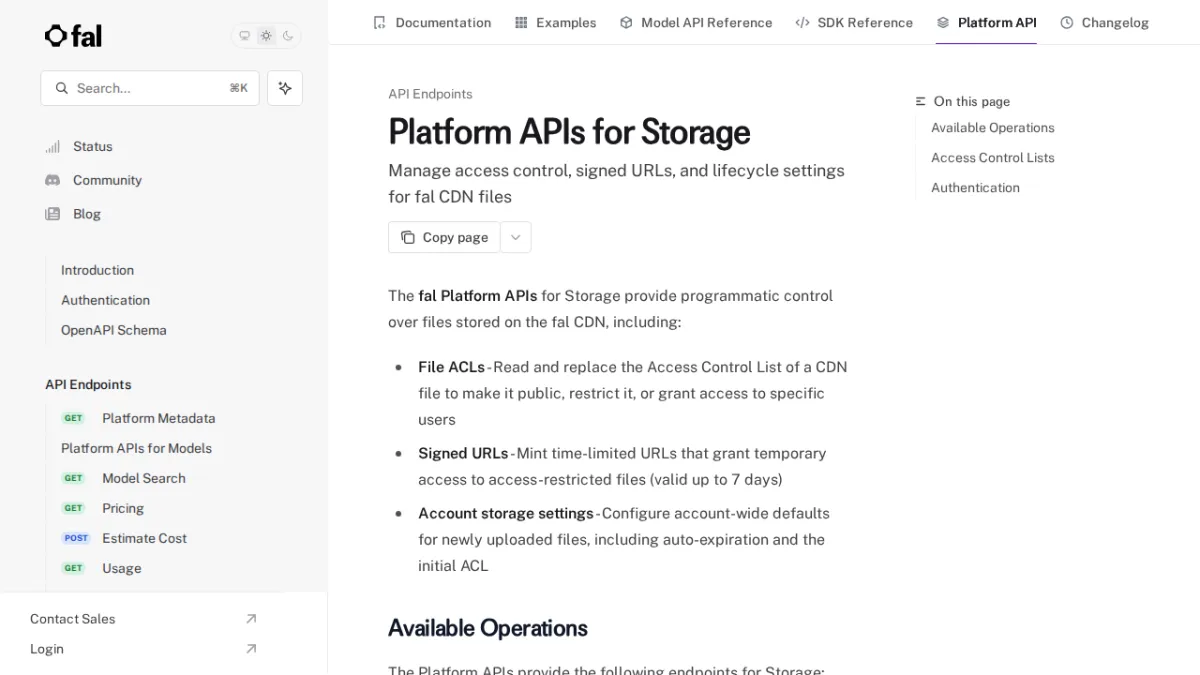
Task: Open the Pricing endpoint
Action: pyautogui.click(x=123, y=508)
